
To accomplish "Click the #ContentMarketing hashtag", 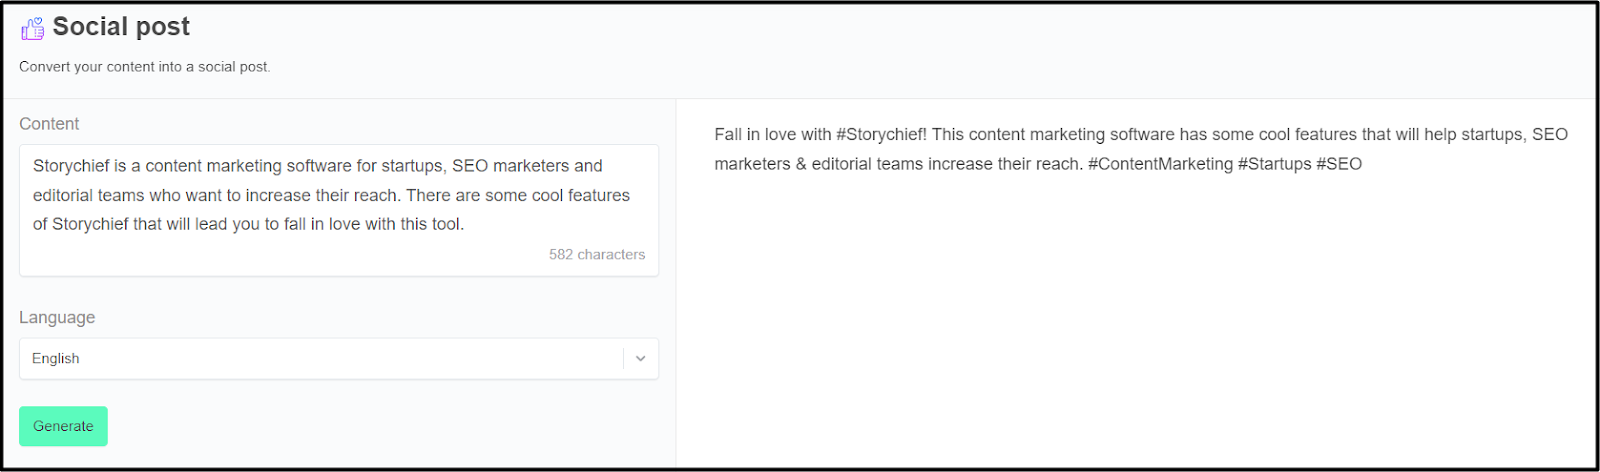I will coord(1160,164).
